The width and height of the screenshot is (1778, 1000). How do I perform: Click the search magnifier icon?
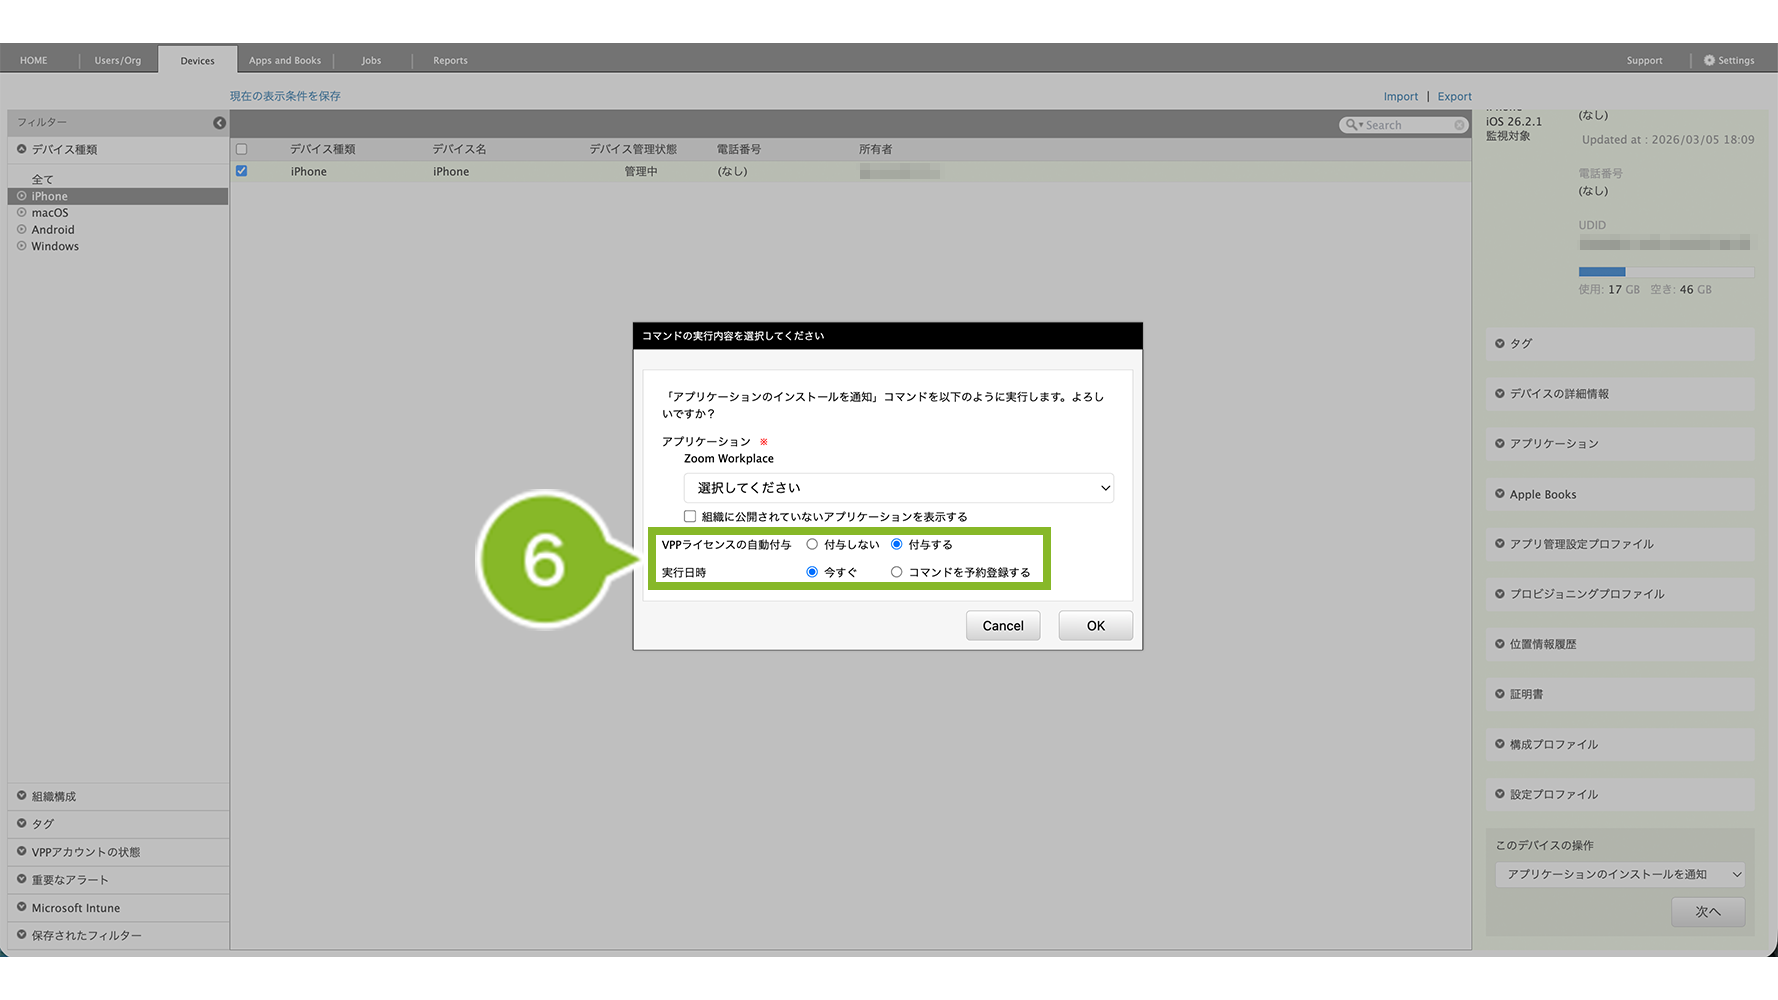[x=1353, y=125]
